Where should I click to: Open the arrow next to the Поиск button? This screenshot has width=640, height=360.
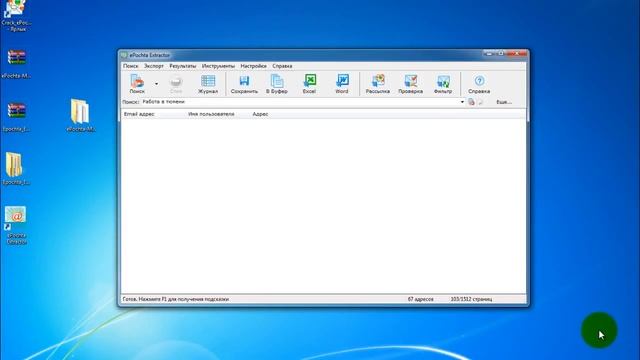point(156,84)
